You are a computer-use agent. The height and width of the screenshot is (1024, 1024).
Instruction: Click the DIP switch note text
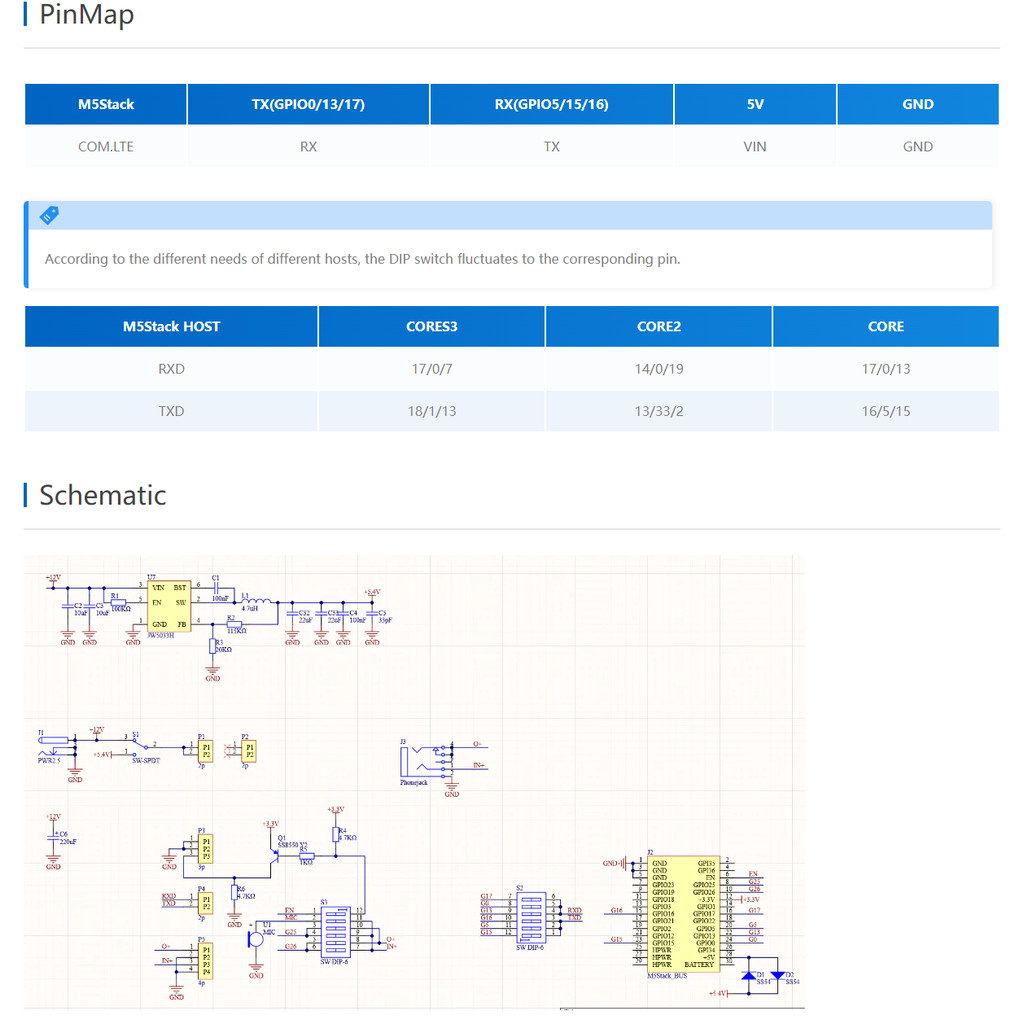pos(362,259)
